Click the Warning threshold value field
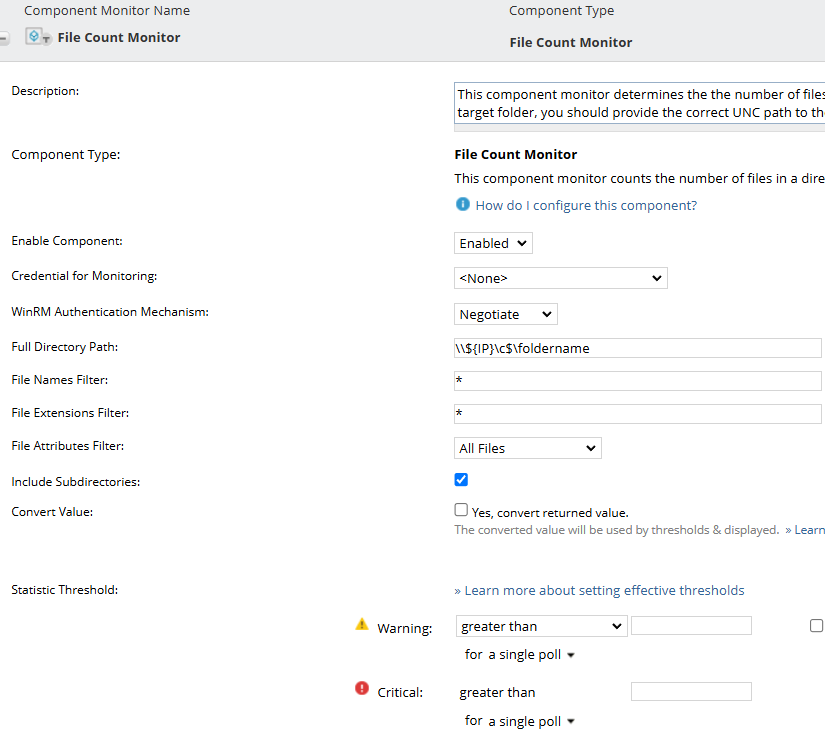Image resolution: width=825 pixels, height=742 pixels. click(691, 626)
